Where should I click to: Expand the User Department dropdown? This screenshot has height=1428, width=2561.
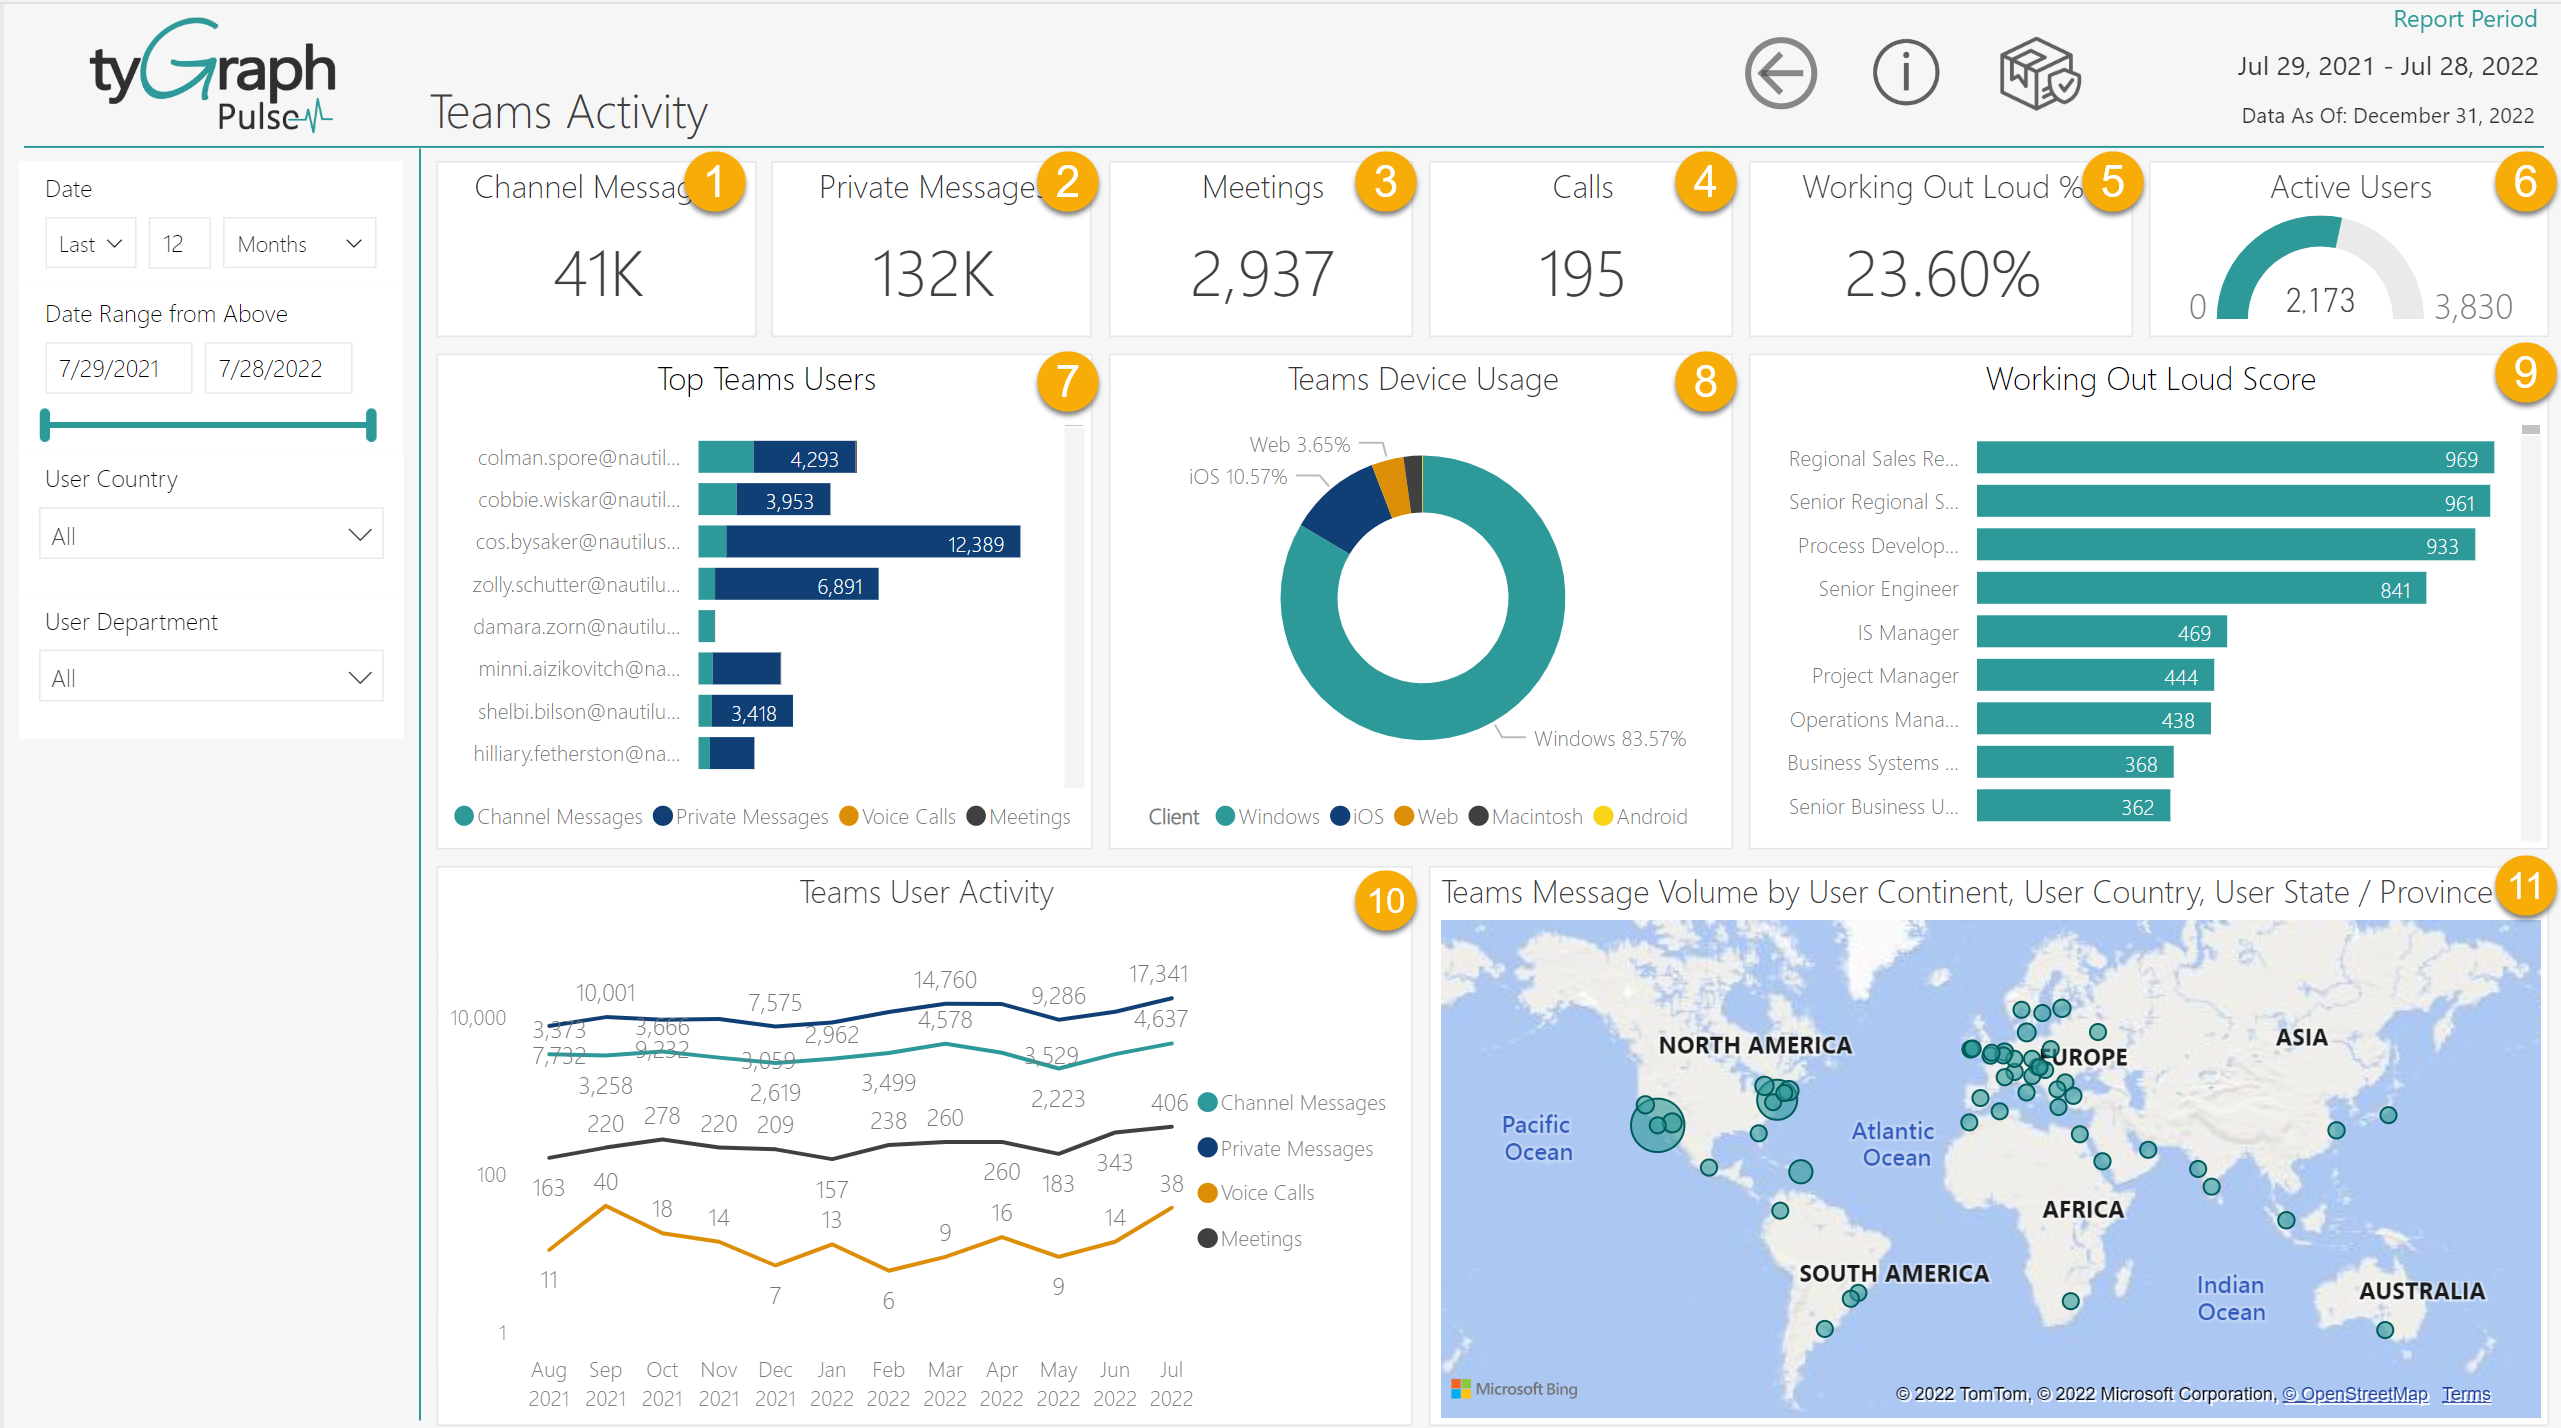tap(211, 677)
